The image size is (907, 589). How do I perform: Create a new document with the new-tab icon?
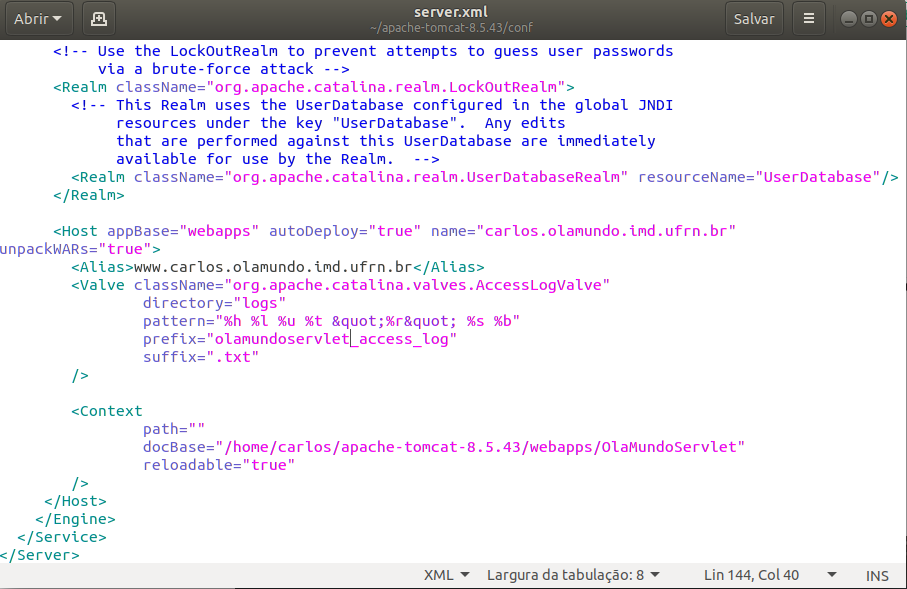[98, 18]
